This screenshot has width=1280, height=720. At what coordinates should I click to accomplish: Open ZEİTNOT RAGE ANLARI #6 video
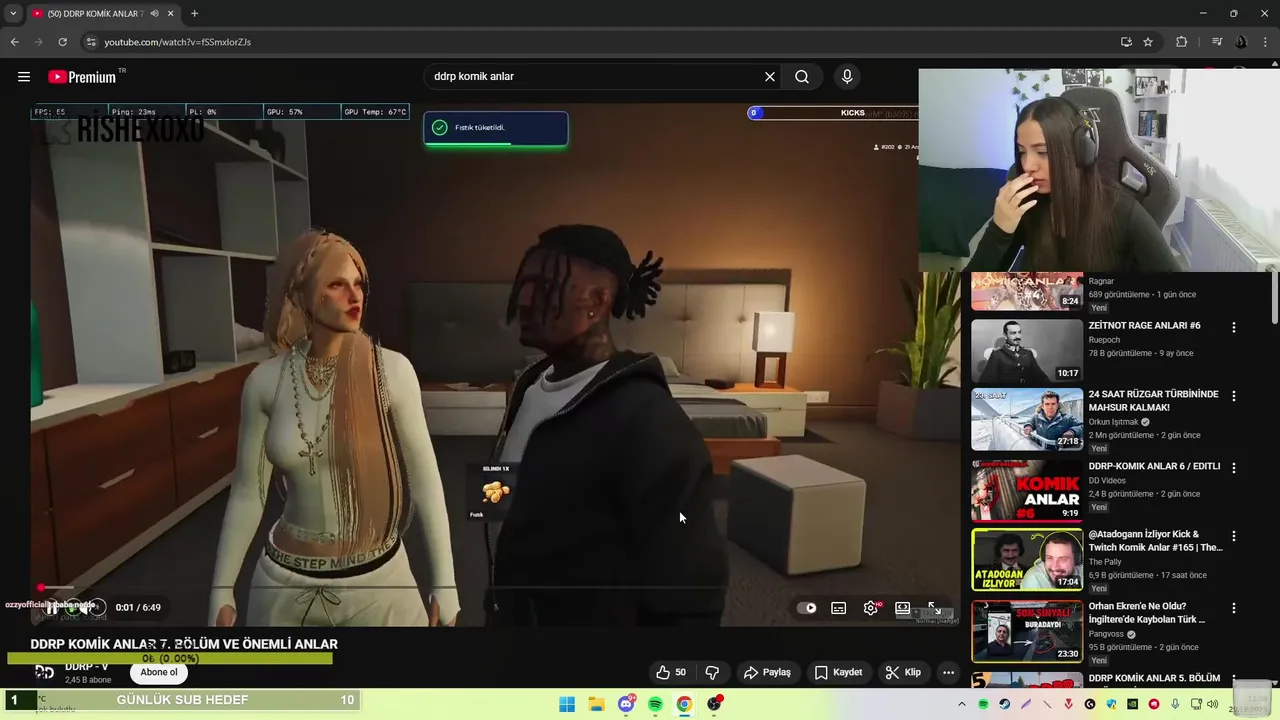1144,326
